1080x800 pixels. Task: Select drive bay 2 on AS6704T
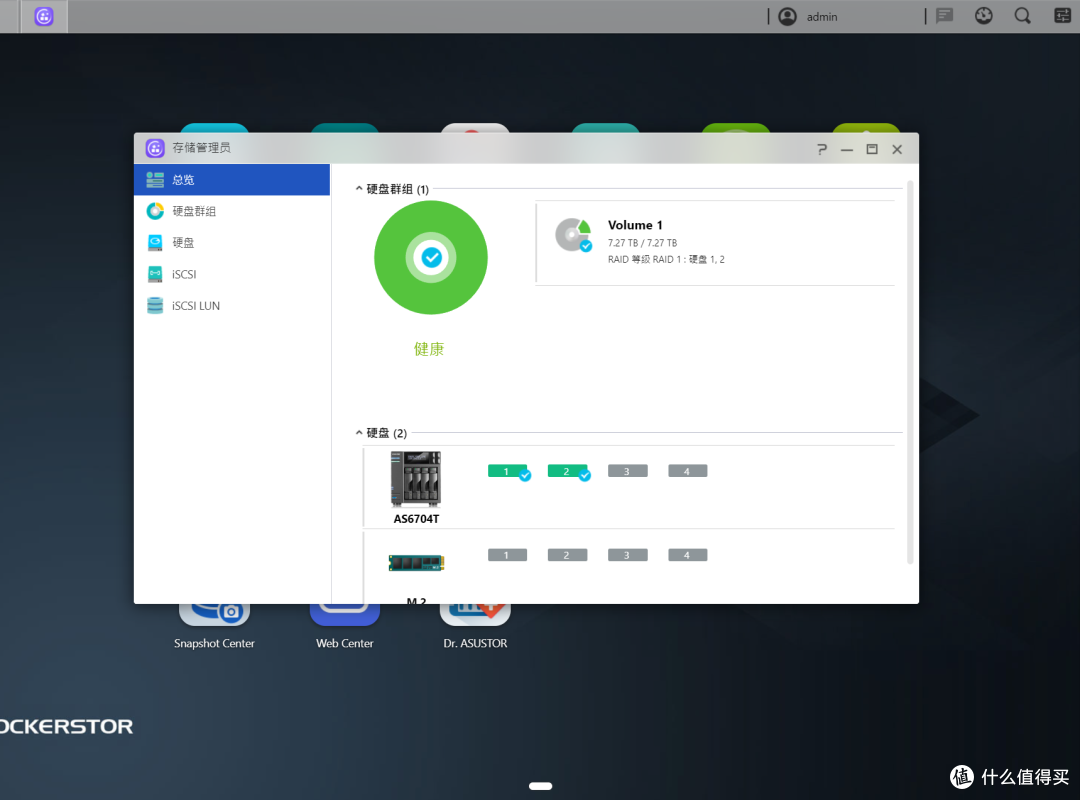coord(567,471)
